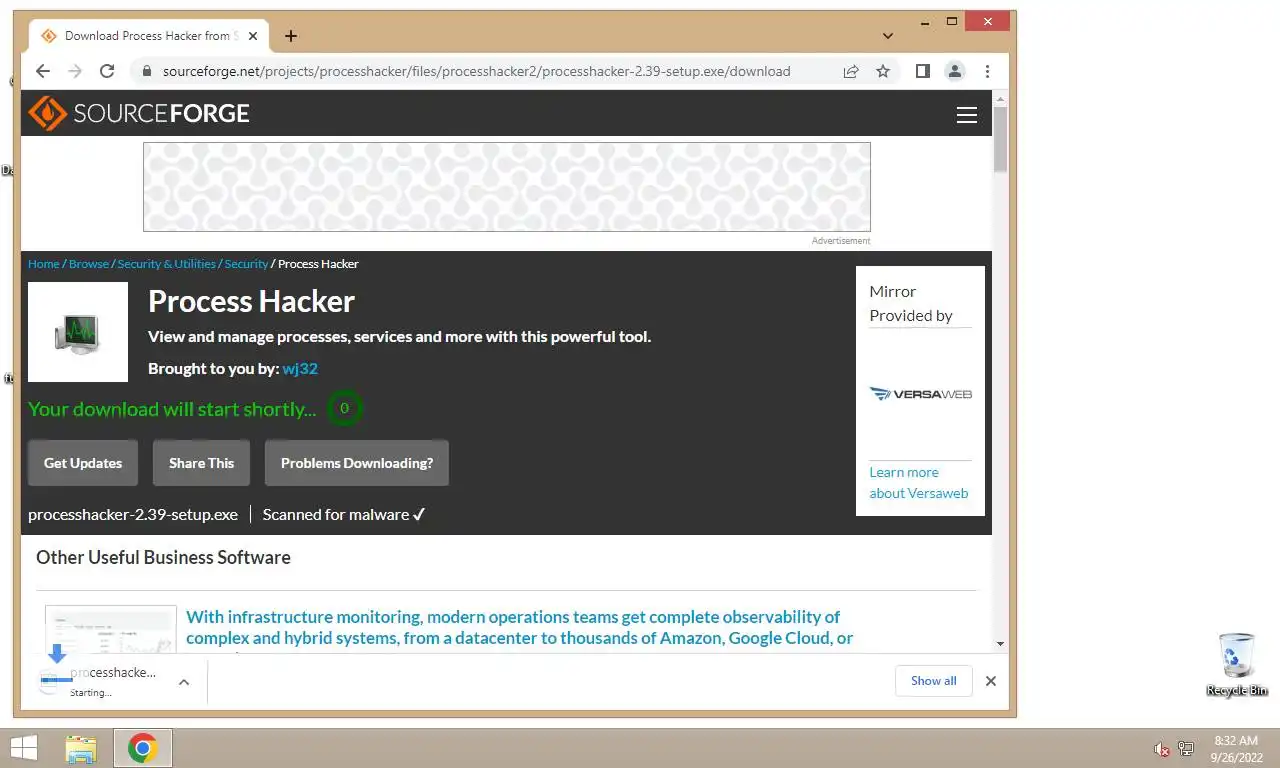Click the SourceForge logo in header
Viewport: 1280px width, 768px height.
click(x=139, y=113)
